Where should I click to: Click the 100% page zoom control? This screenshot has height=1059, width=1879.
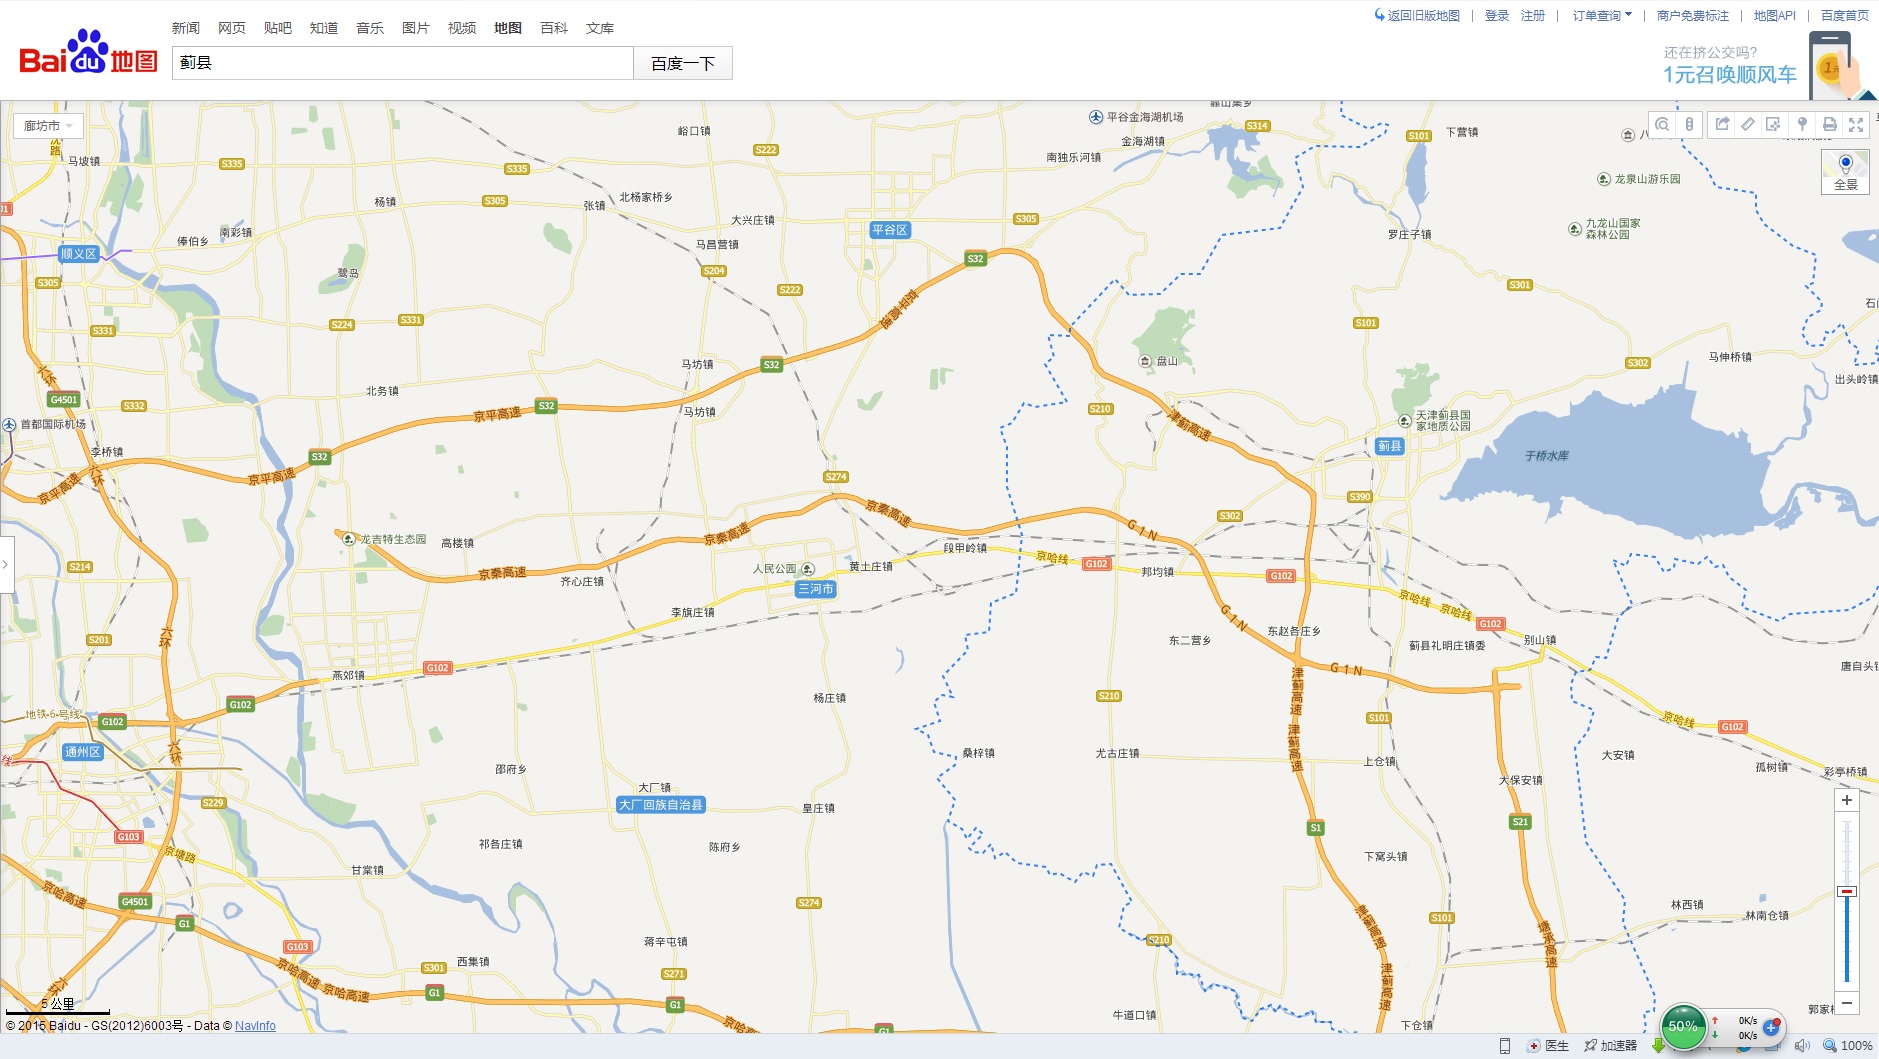pos(1848,1046)
